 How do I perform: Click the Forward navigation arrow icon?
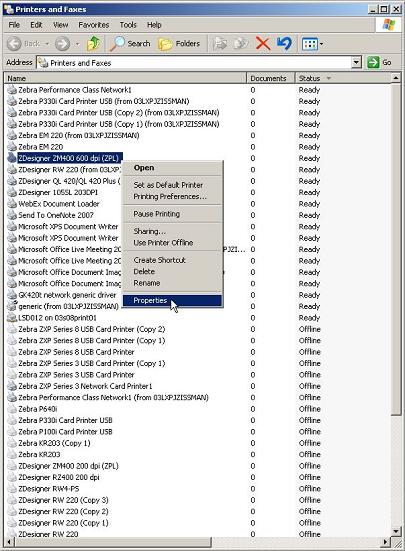pos(63,44)
